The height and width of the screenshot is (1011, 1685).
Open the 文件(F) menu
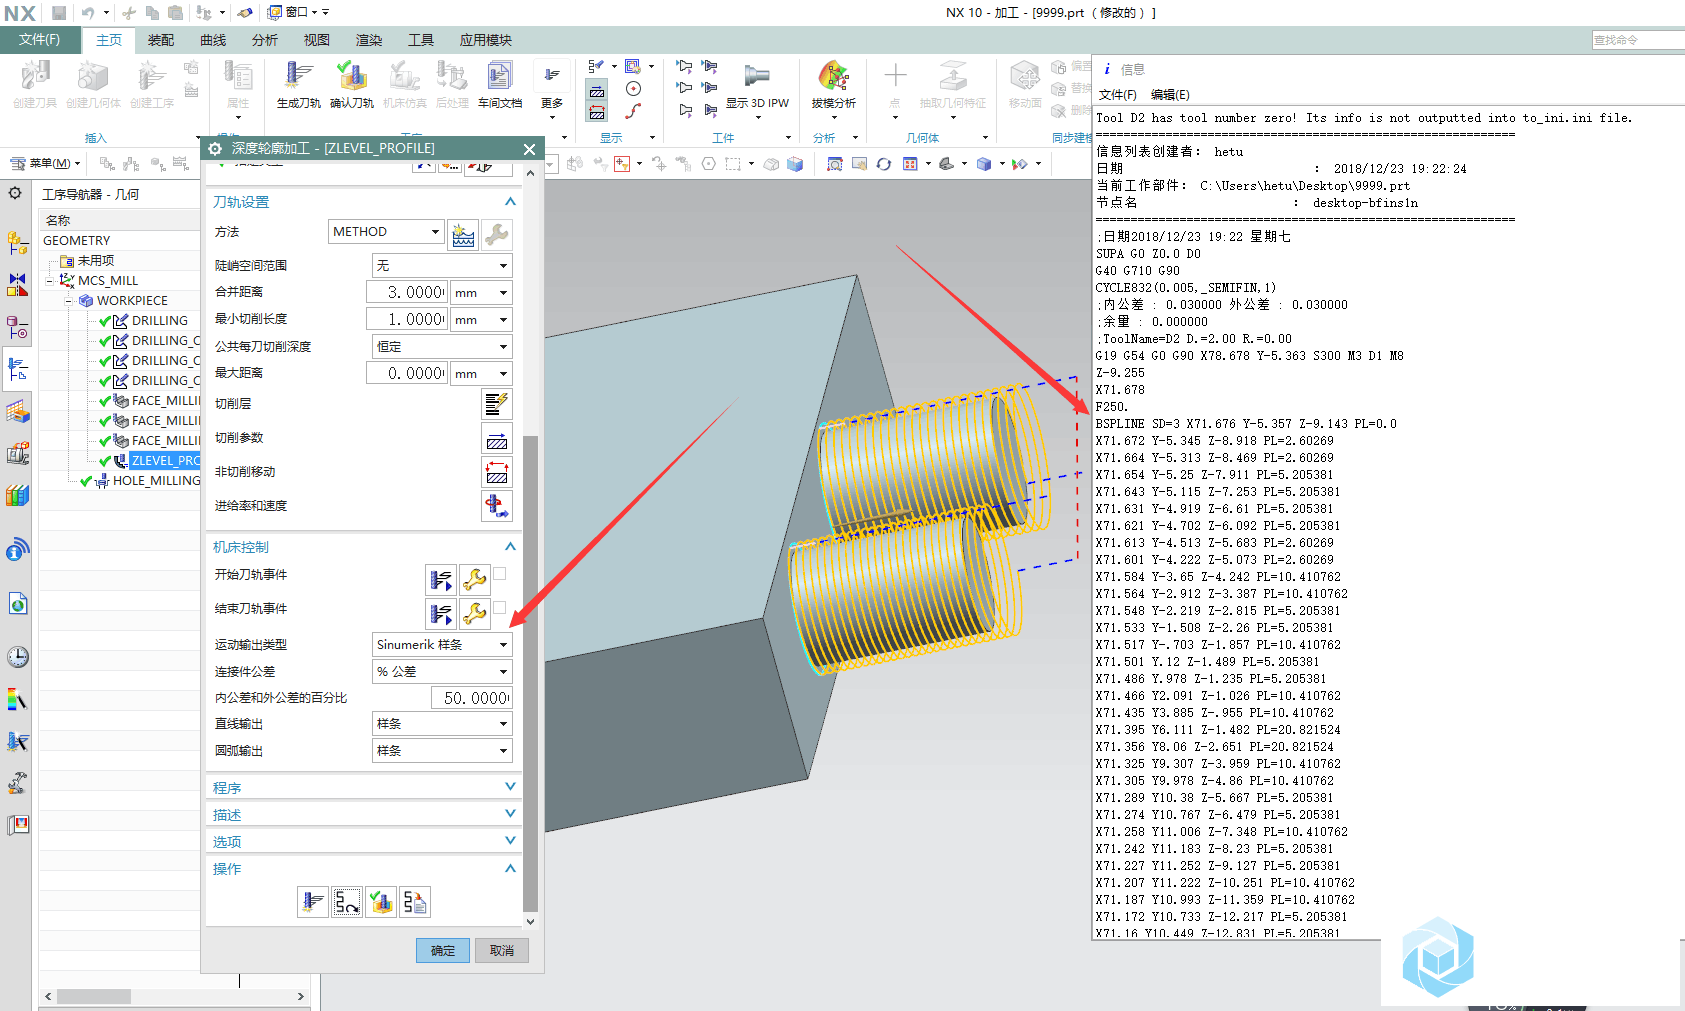[39, 40]
